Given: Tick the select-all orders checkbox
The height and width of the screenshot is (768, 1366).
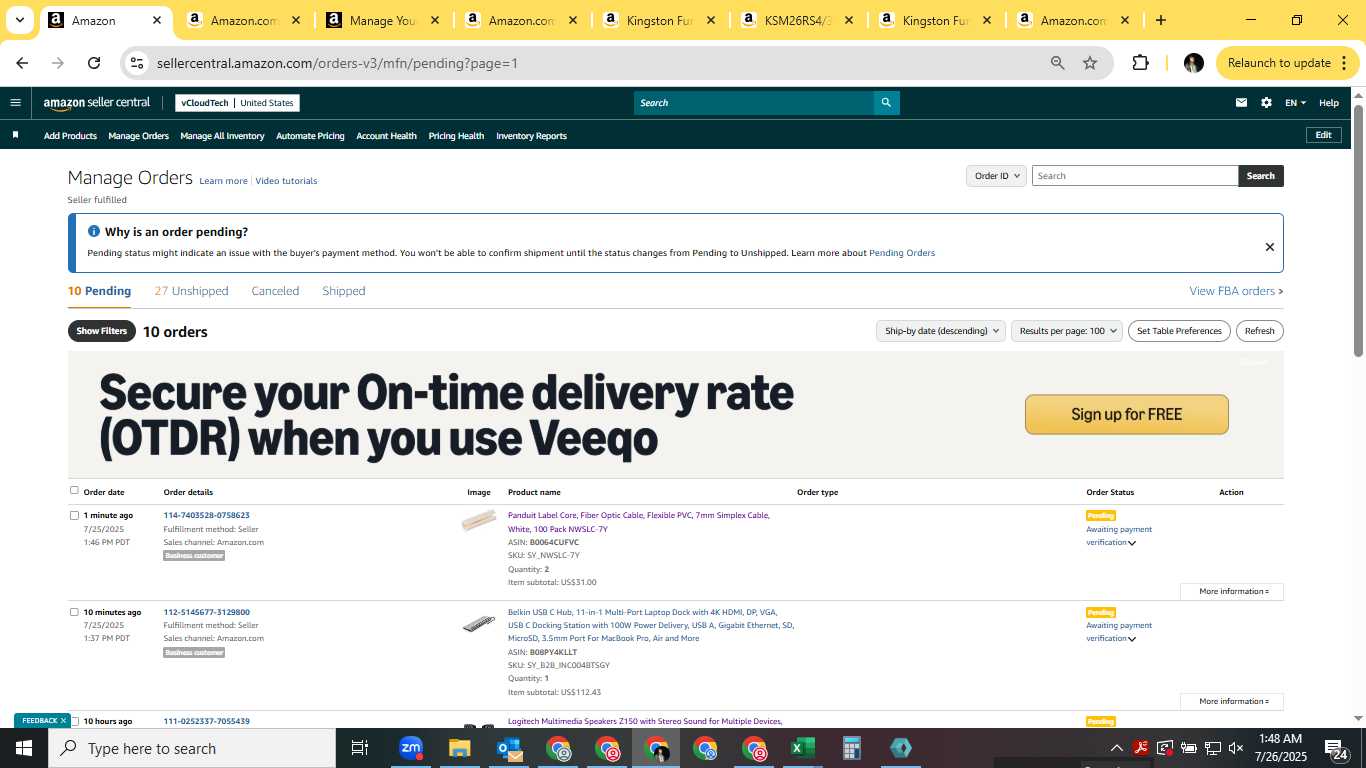Looking at the screenshot, I should 74,491.
